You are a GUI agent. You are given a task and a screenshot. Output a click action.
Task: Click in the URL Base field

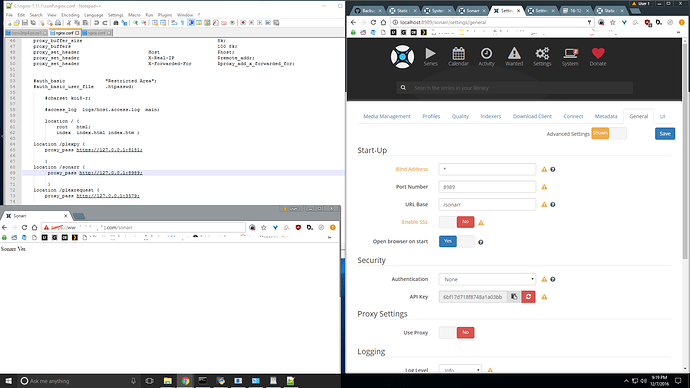pyautogui.click(x=487, y=205)
